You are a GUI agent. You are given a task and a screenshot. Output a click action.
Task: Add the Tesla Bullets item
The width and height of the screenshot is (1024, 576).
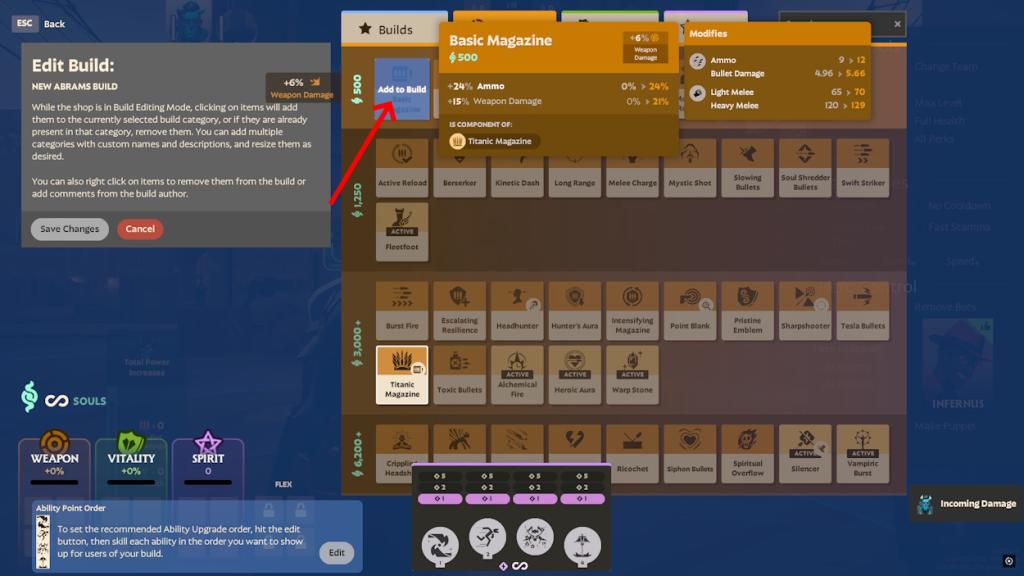point(862,308)
